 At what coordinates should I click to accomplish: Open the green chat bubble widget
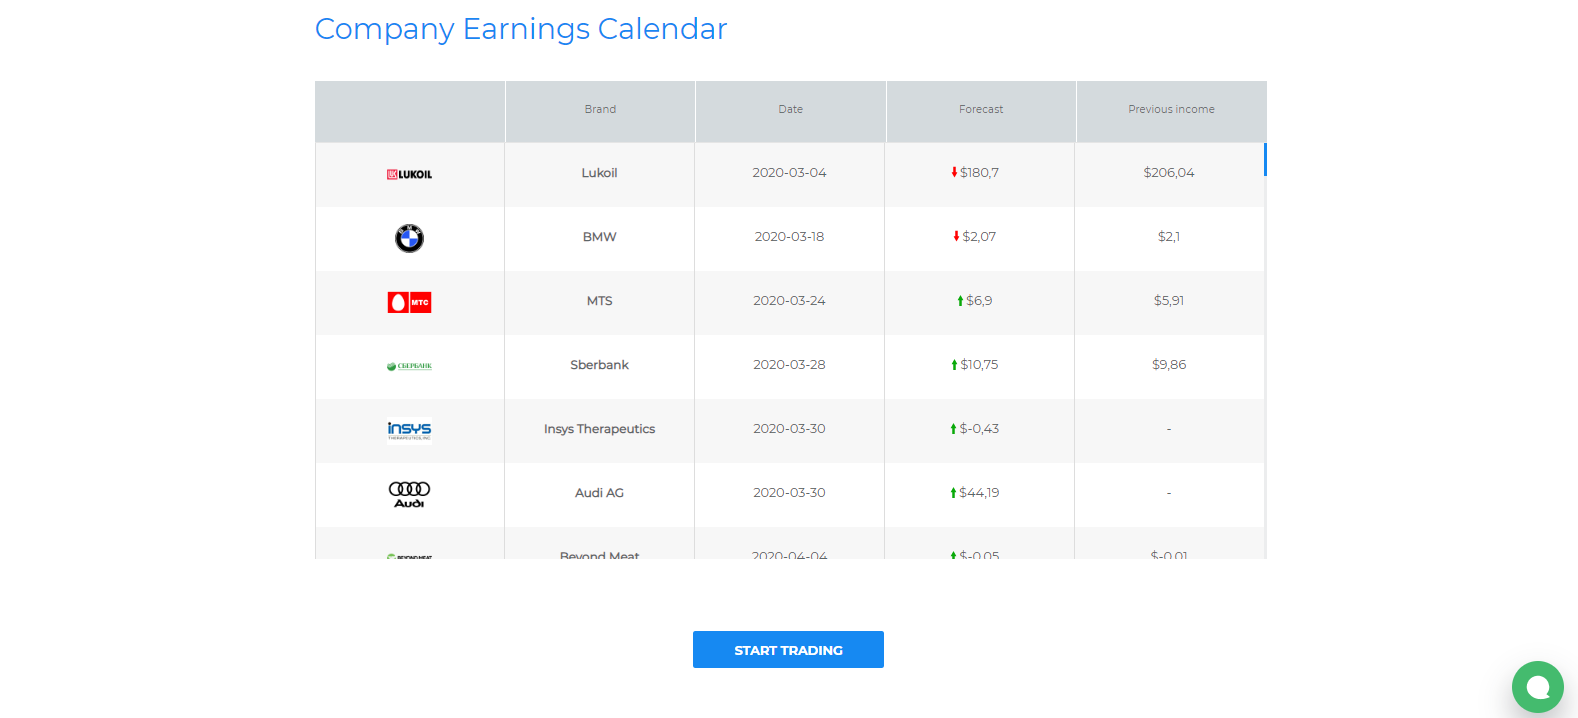[x=1537, y=687]
